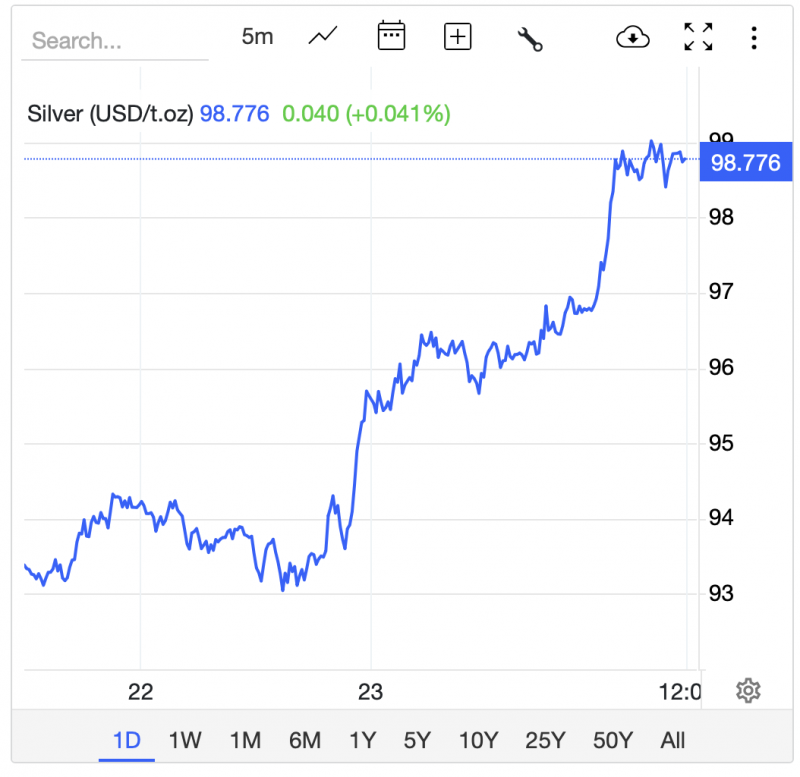
Task: Open the calendar date range picker
Action: 391,37
